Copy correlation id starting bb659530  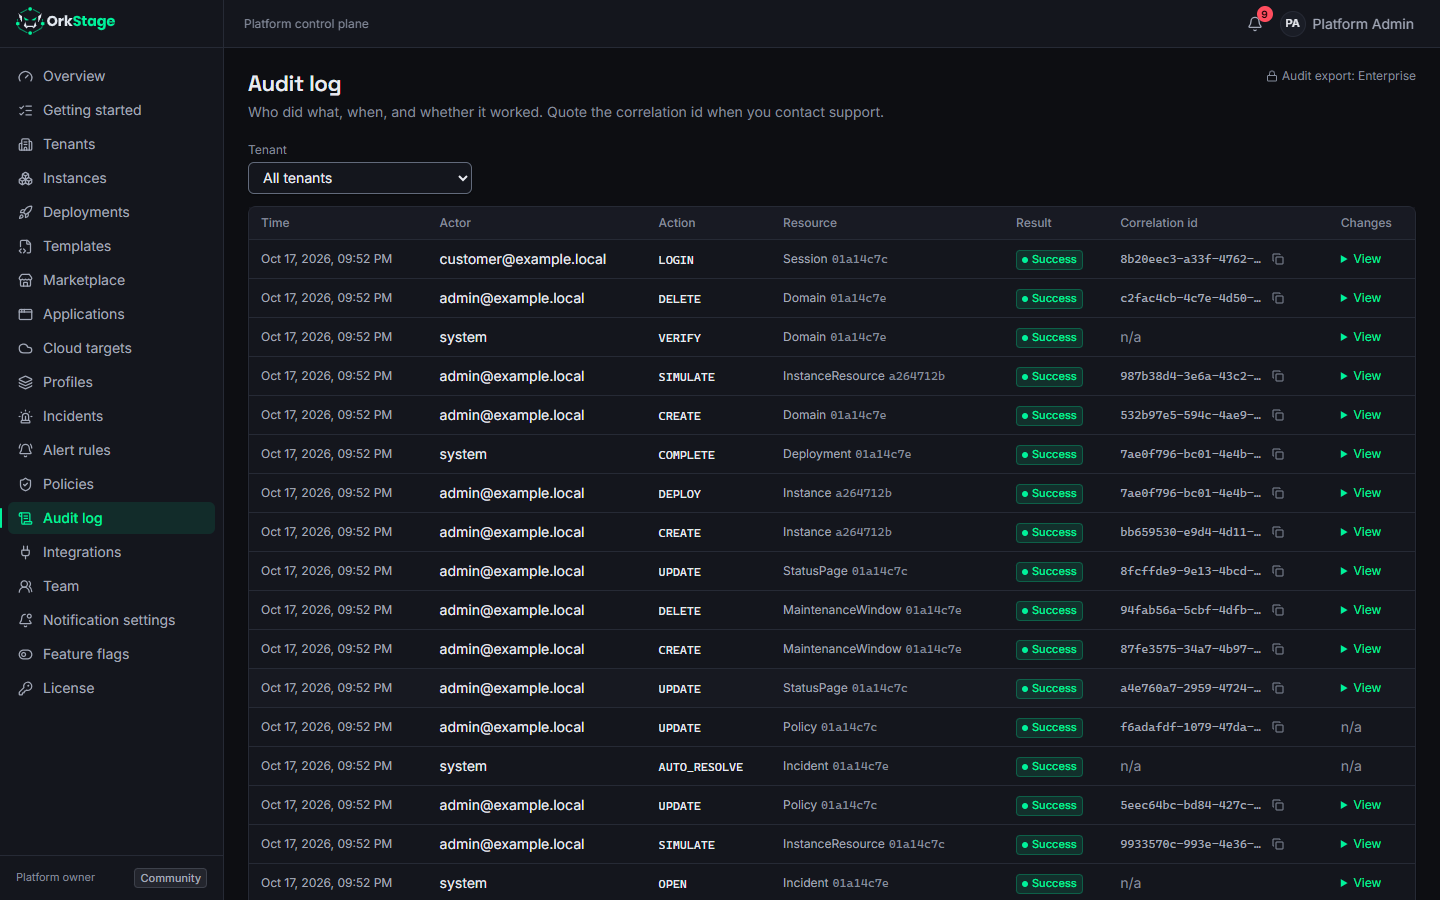[x=1278, y=532]
